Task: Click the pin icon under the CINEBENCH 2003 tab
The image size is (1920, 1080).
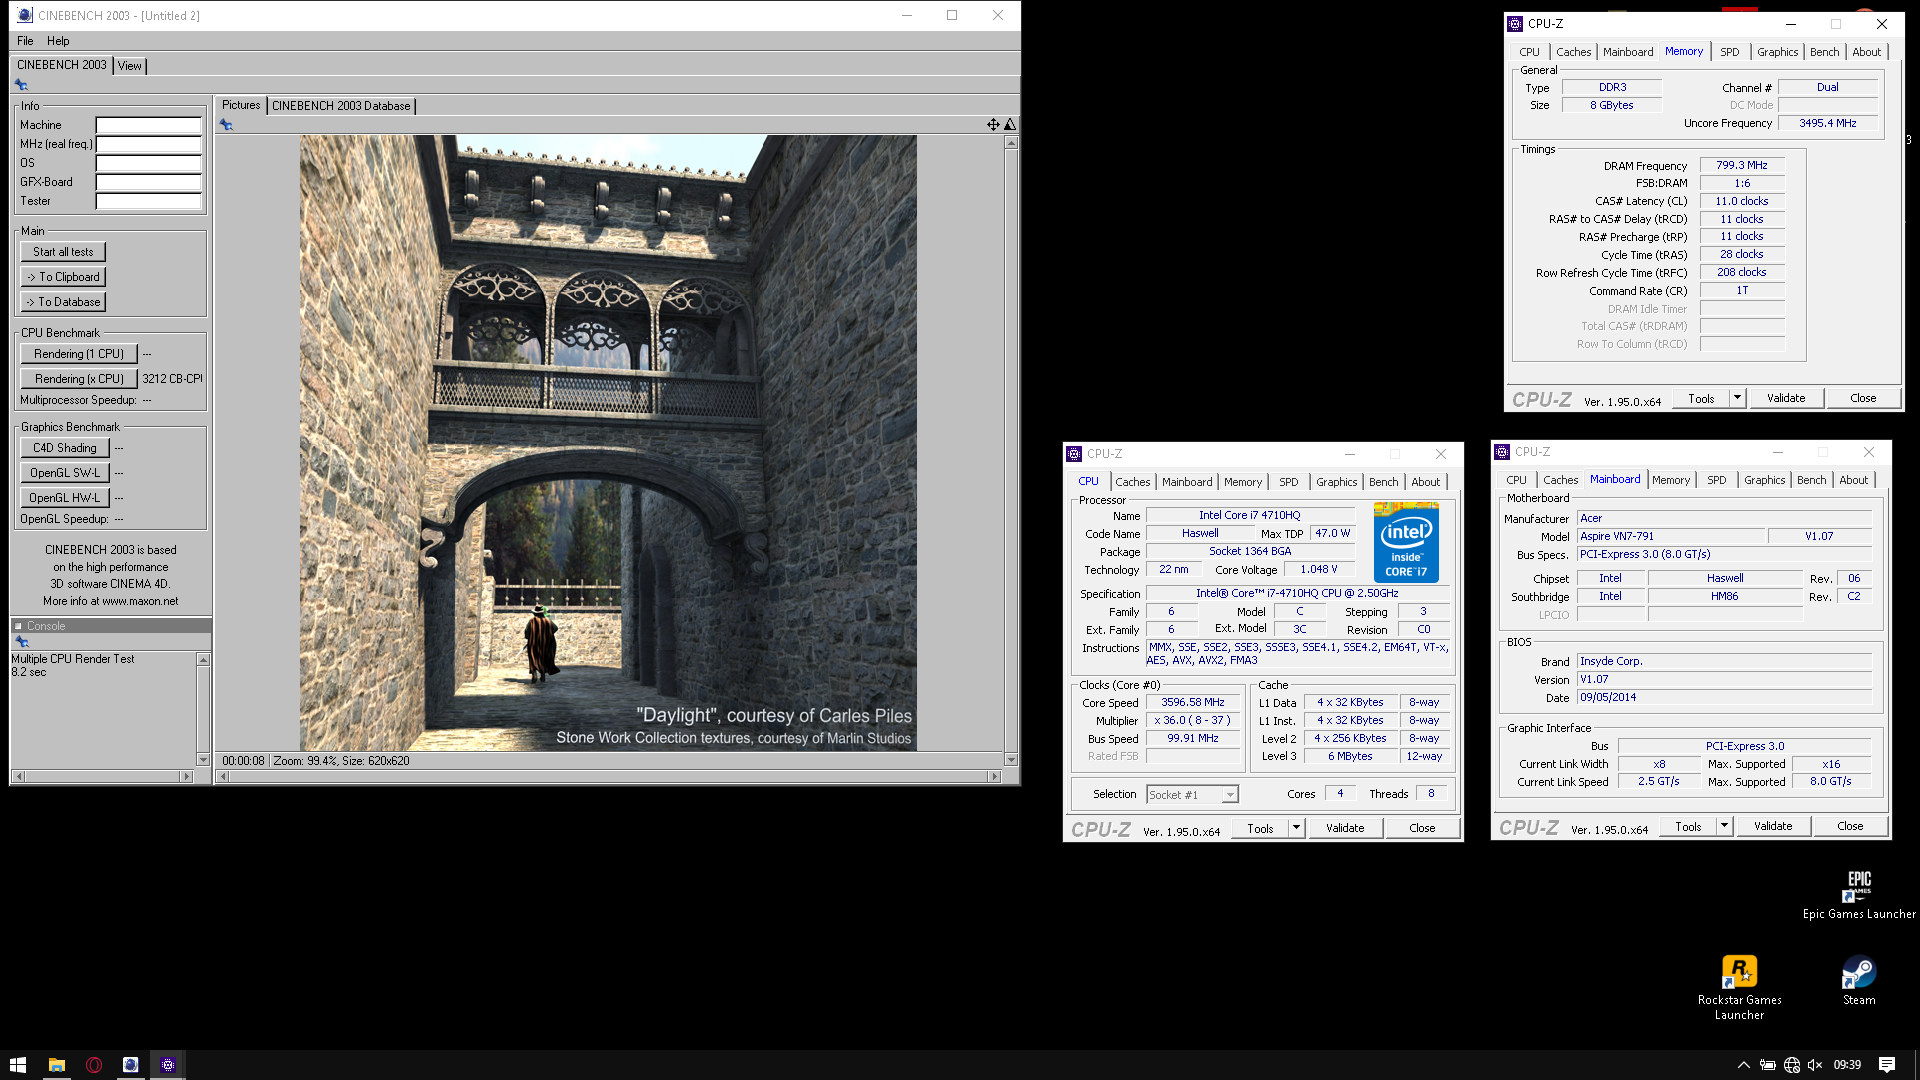Action: pos(21,85)
